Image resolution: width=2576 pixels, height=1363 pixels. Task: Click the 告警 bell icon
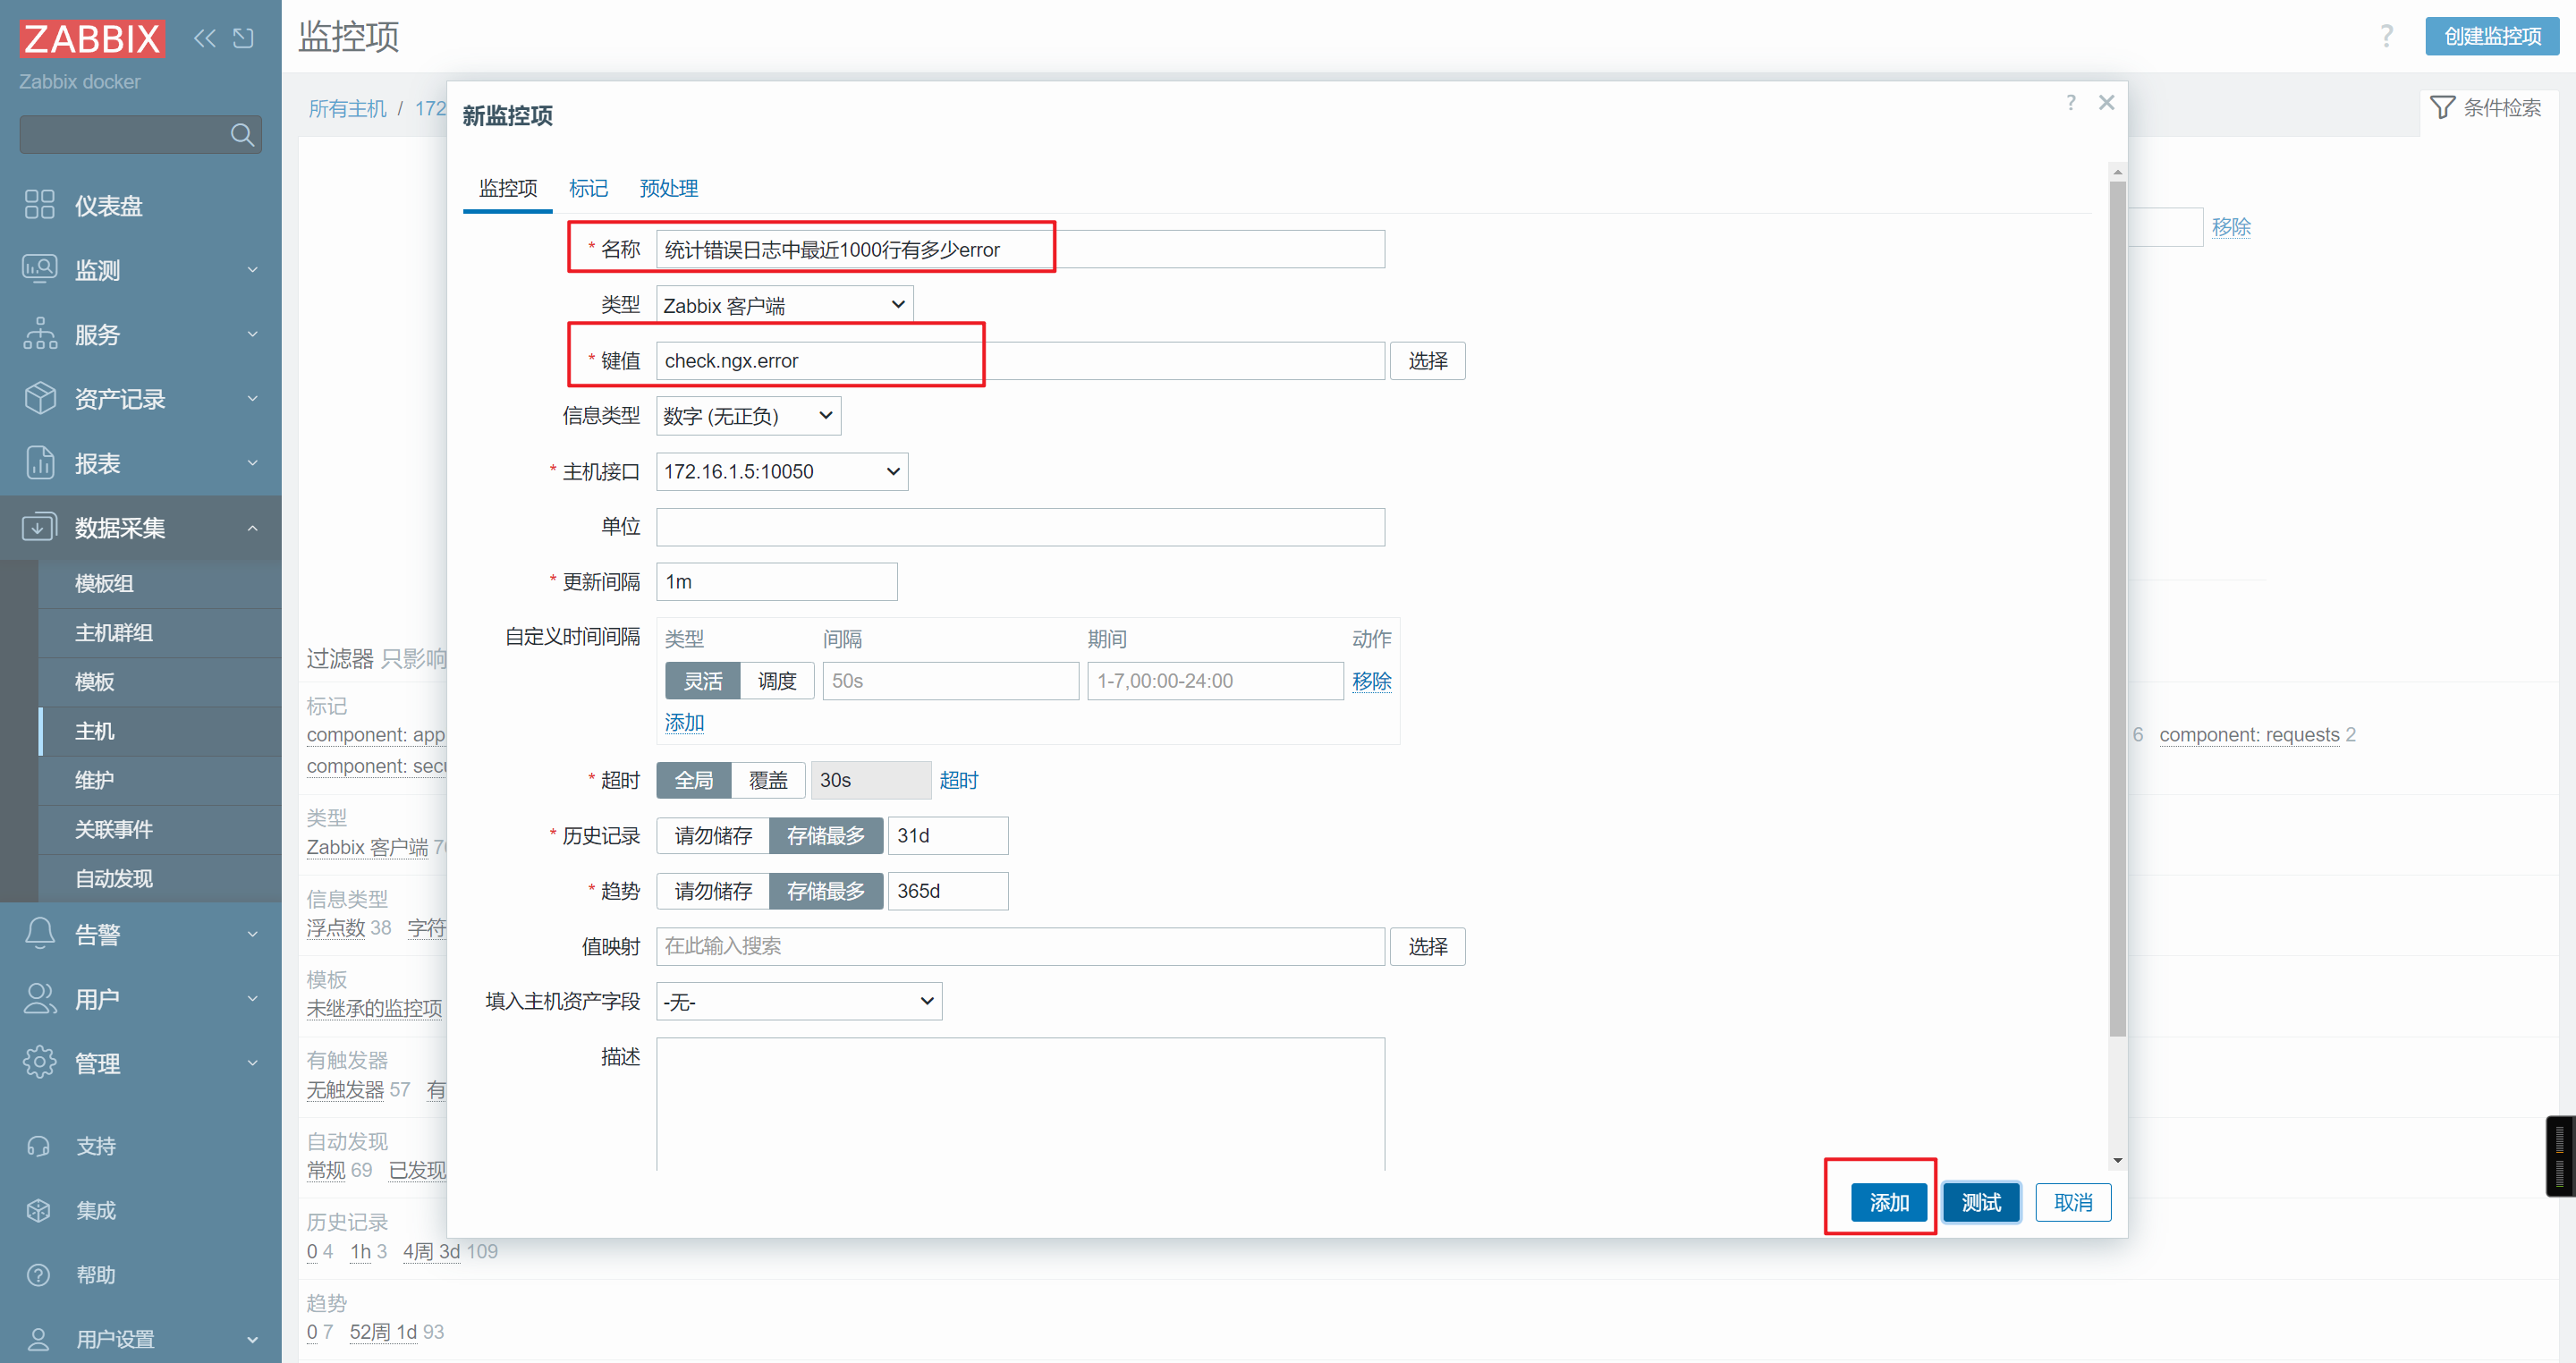point(40,934)
